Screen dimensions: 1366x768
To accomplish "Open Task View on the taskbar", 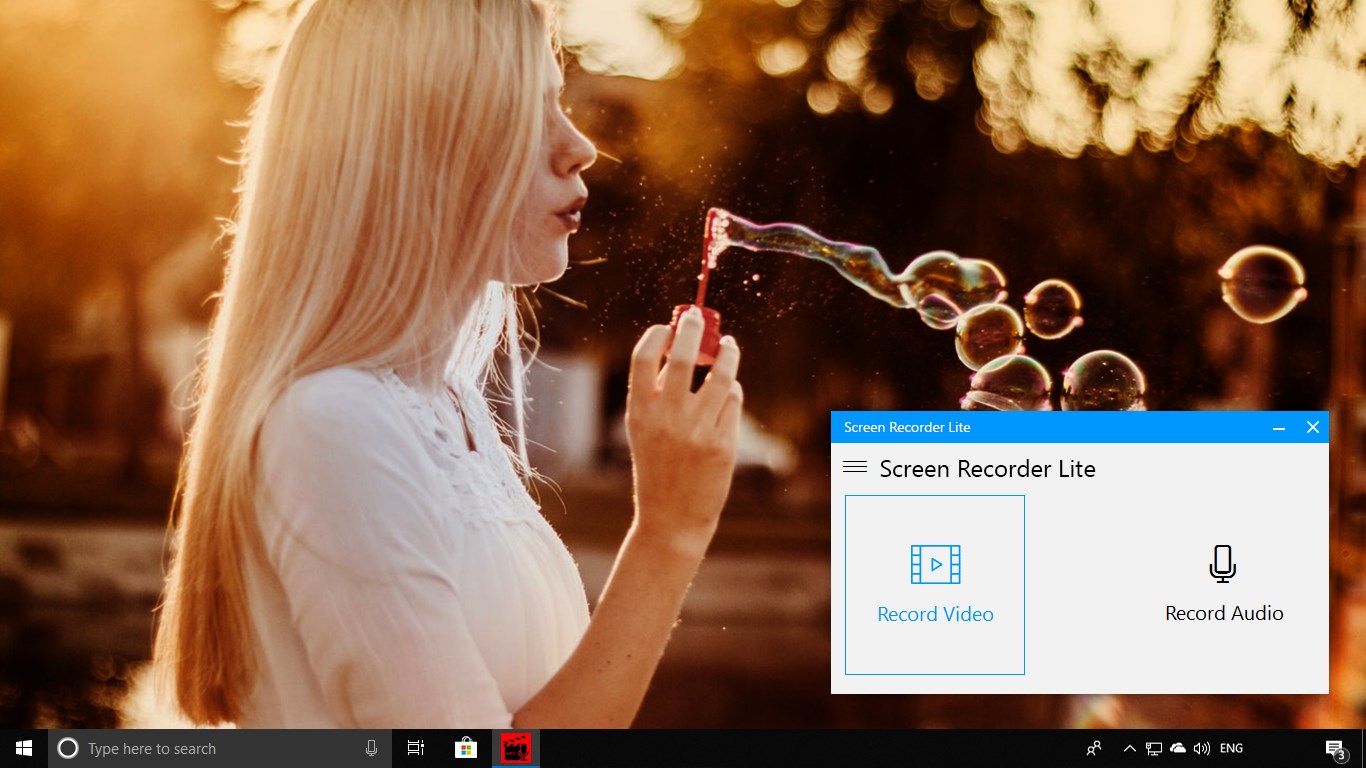I will 415,747.
